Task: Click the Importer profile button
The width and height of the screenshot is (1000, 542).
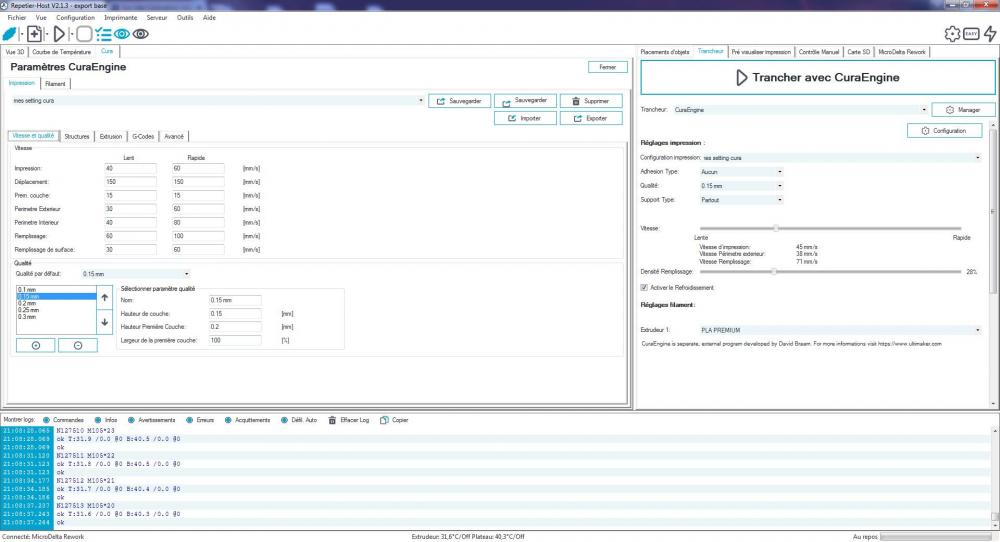Action: coord(525,119)
